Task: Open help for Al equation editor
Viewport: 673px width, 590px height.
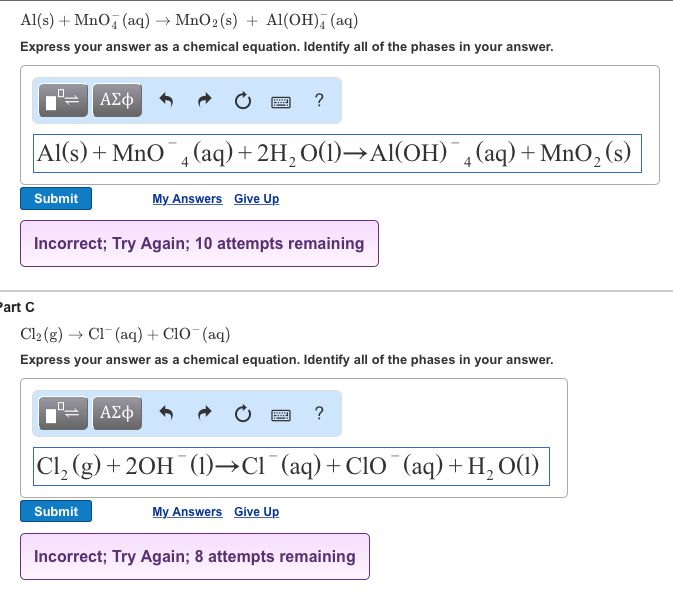Action: click(319, 100)
